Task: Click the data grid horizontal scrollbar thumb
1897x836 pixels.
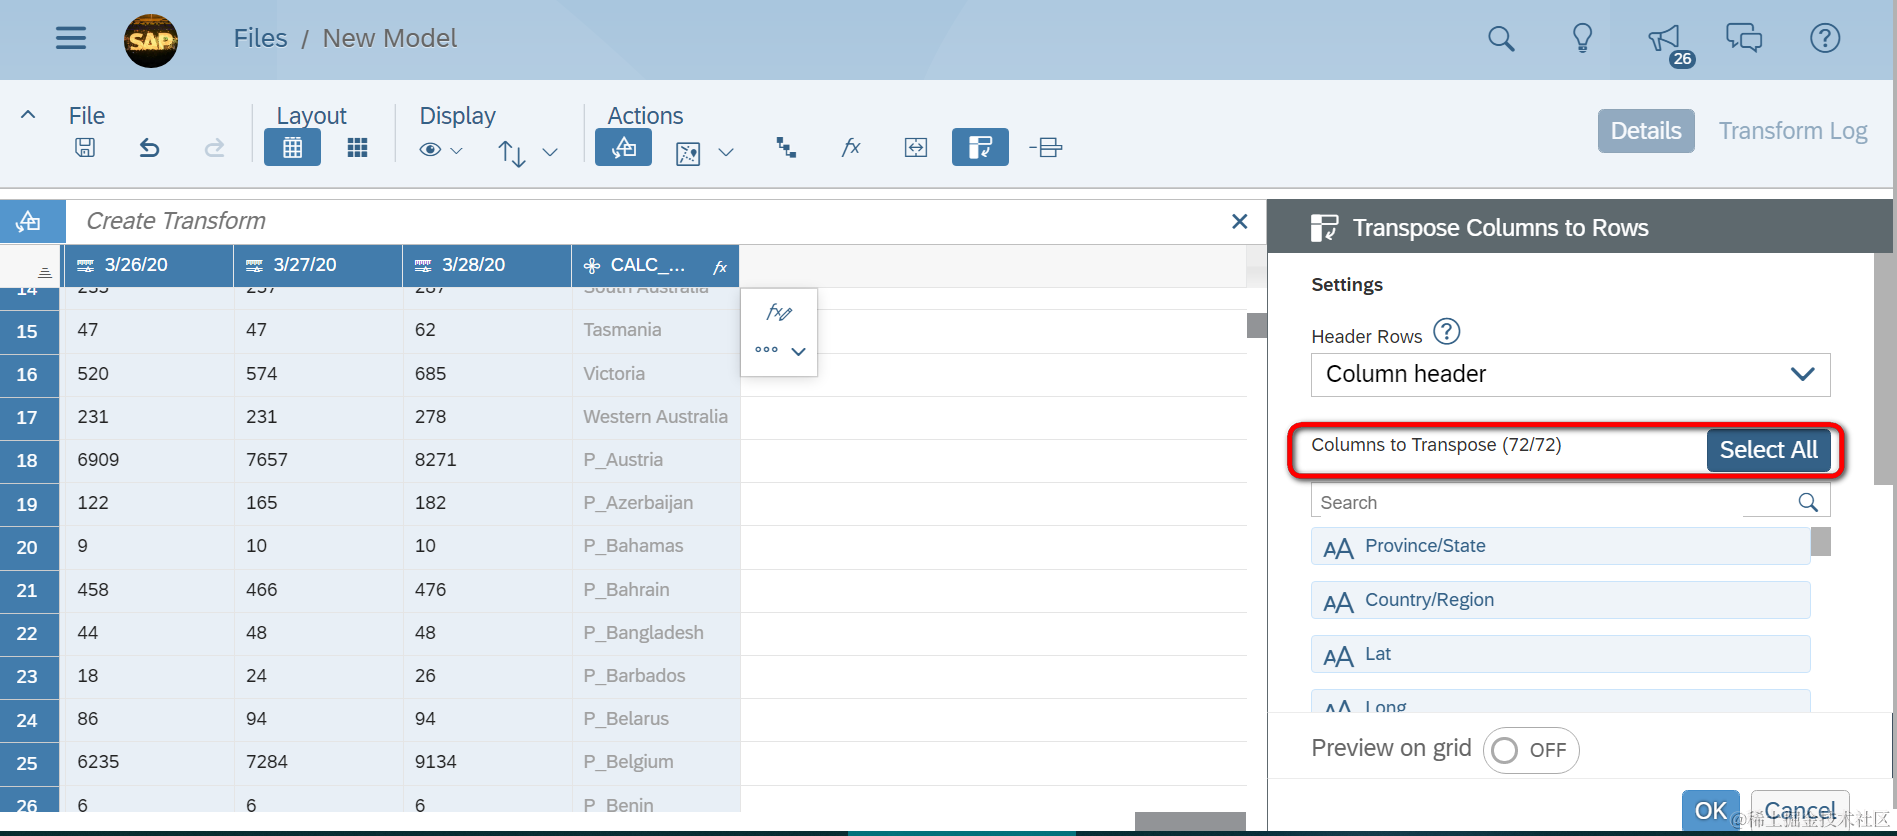Action: (x=1190, y=822)
